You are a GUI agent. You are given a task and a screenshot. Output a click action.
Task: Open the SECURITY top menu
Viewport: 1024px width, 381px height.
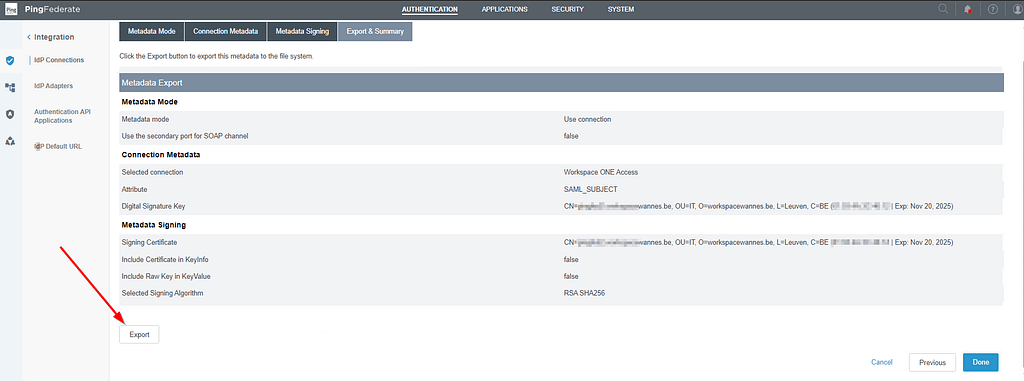[x=568, y=9]
